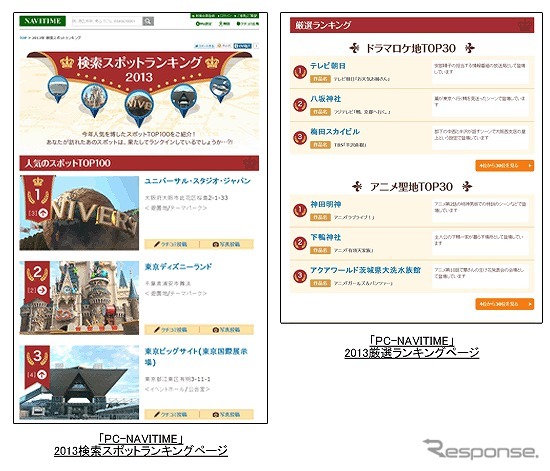Click the magnifier search button
The height and width of the screenshot is (471, 550).
[148, 21]
